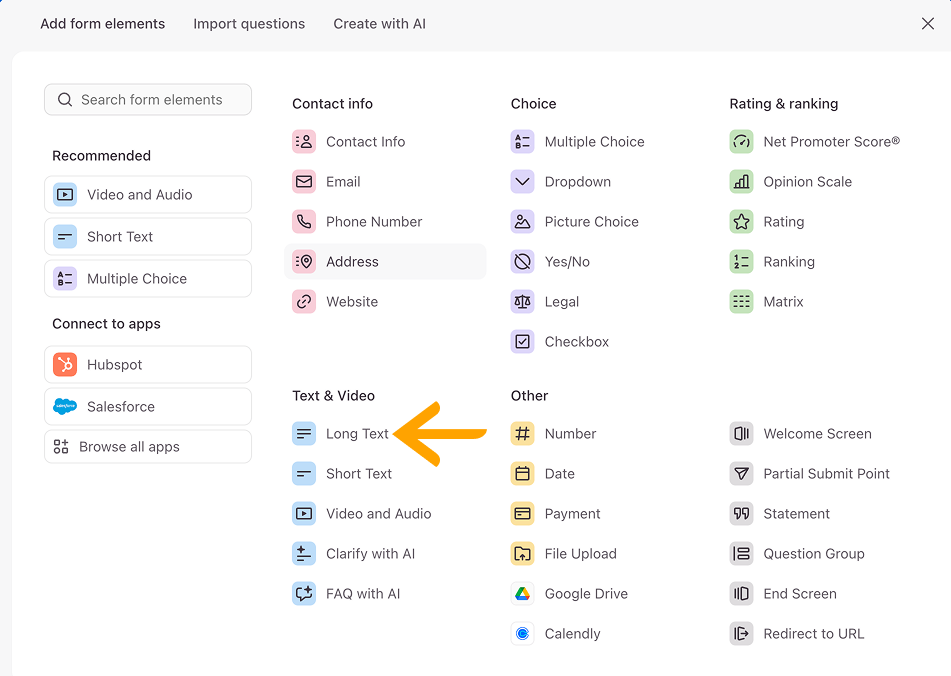The image size is (951, 676).
Task: Select the Matrix grid icon
Action: [x=741, y=302]
